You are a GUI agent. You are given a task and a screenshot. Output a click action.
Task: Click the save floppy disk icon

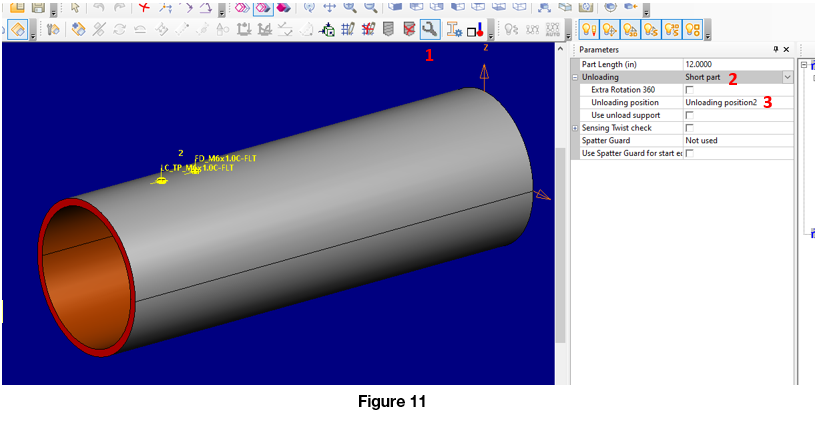click(x=38, y=7)
